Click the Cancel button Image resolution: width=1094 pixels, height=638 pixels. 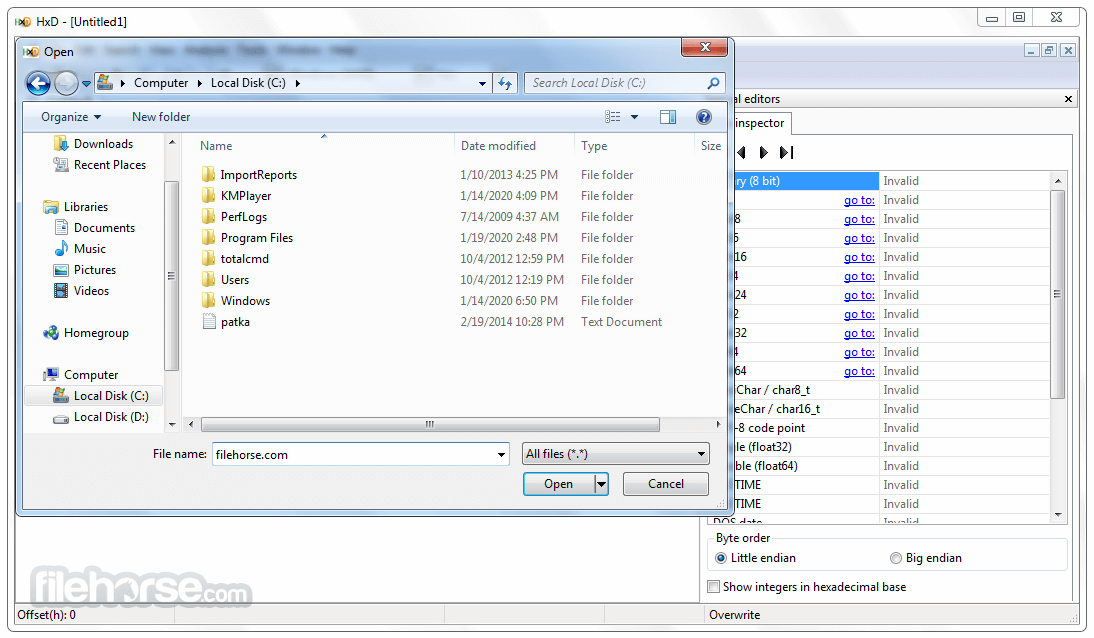pyautogui.click(x=666, y=484)
